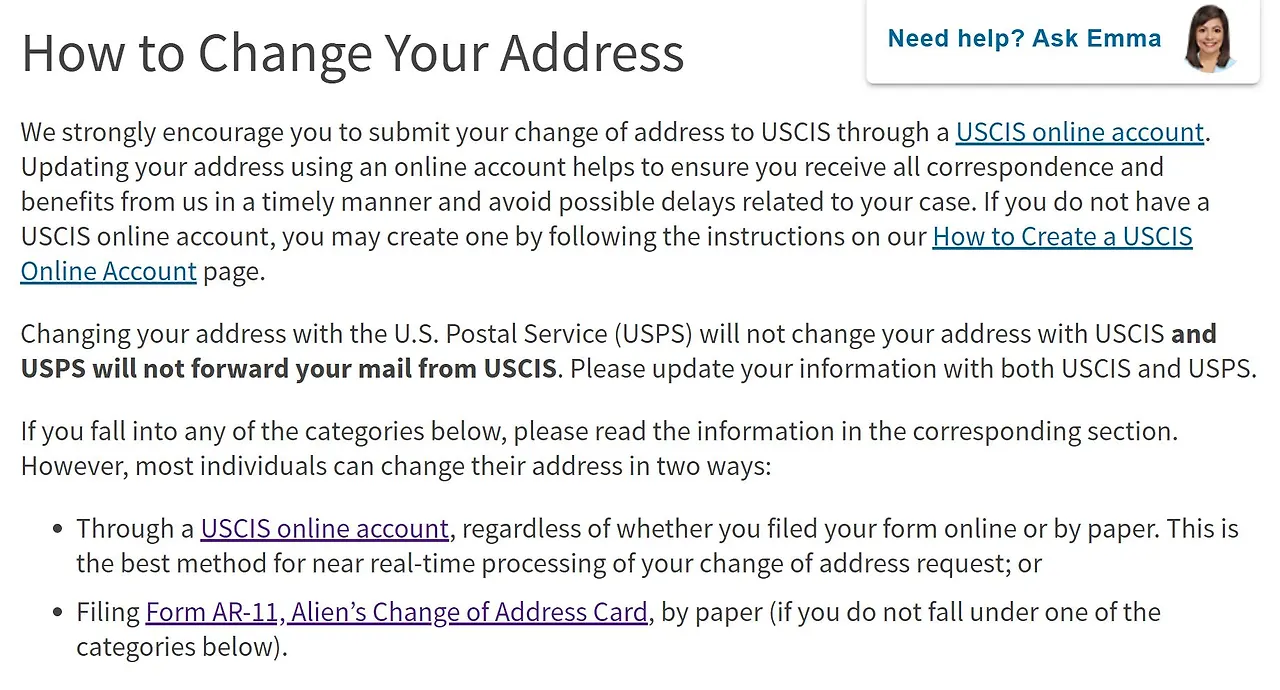This screenshot has width=1280, height=690.
Task: Click the bolded USPS warning text
Action: coord(289,368)
